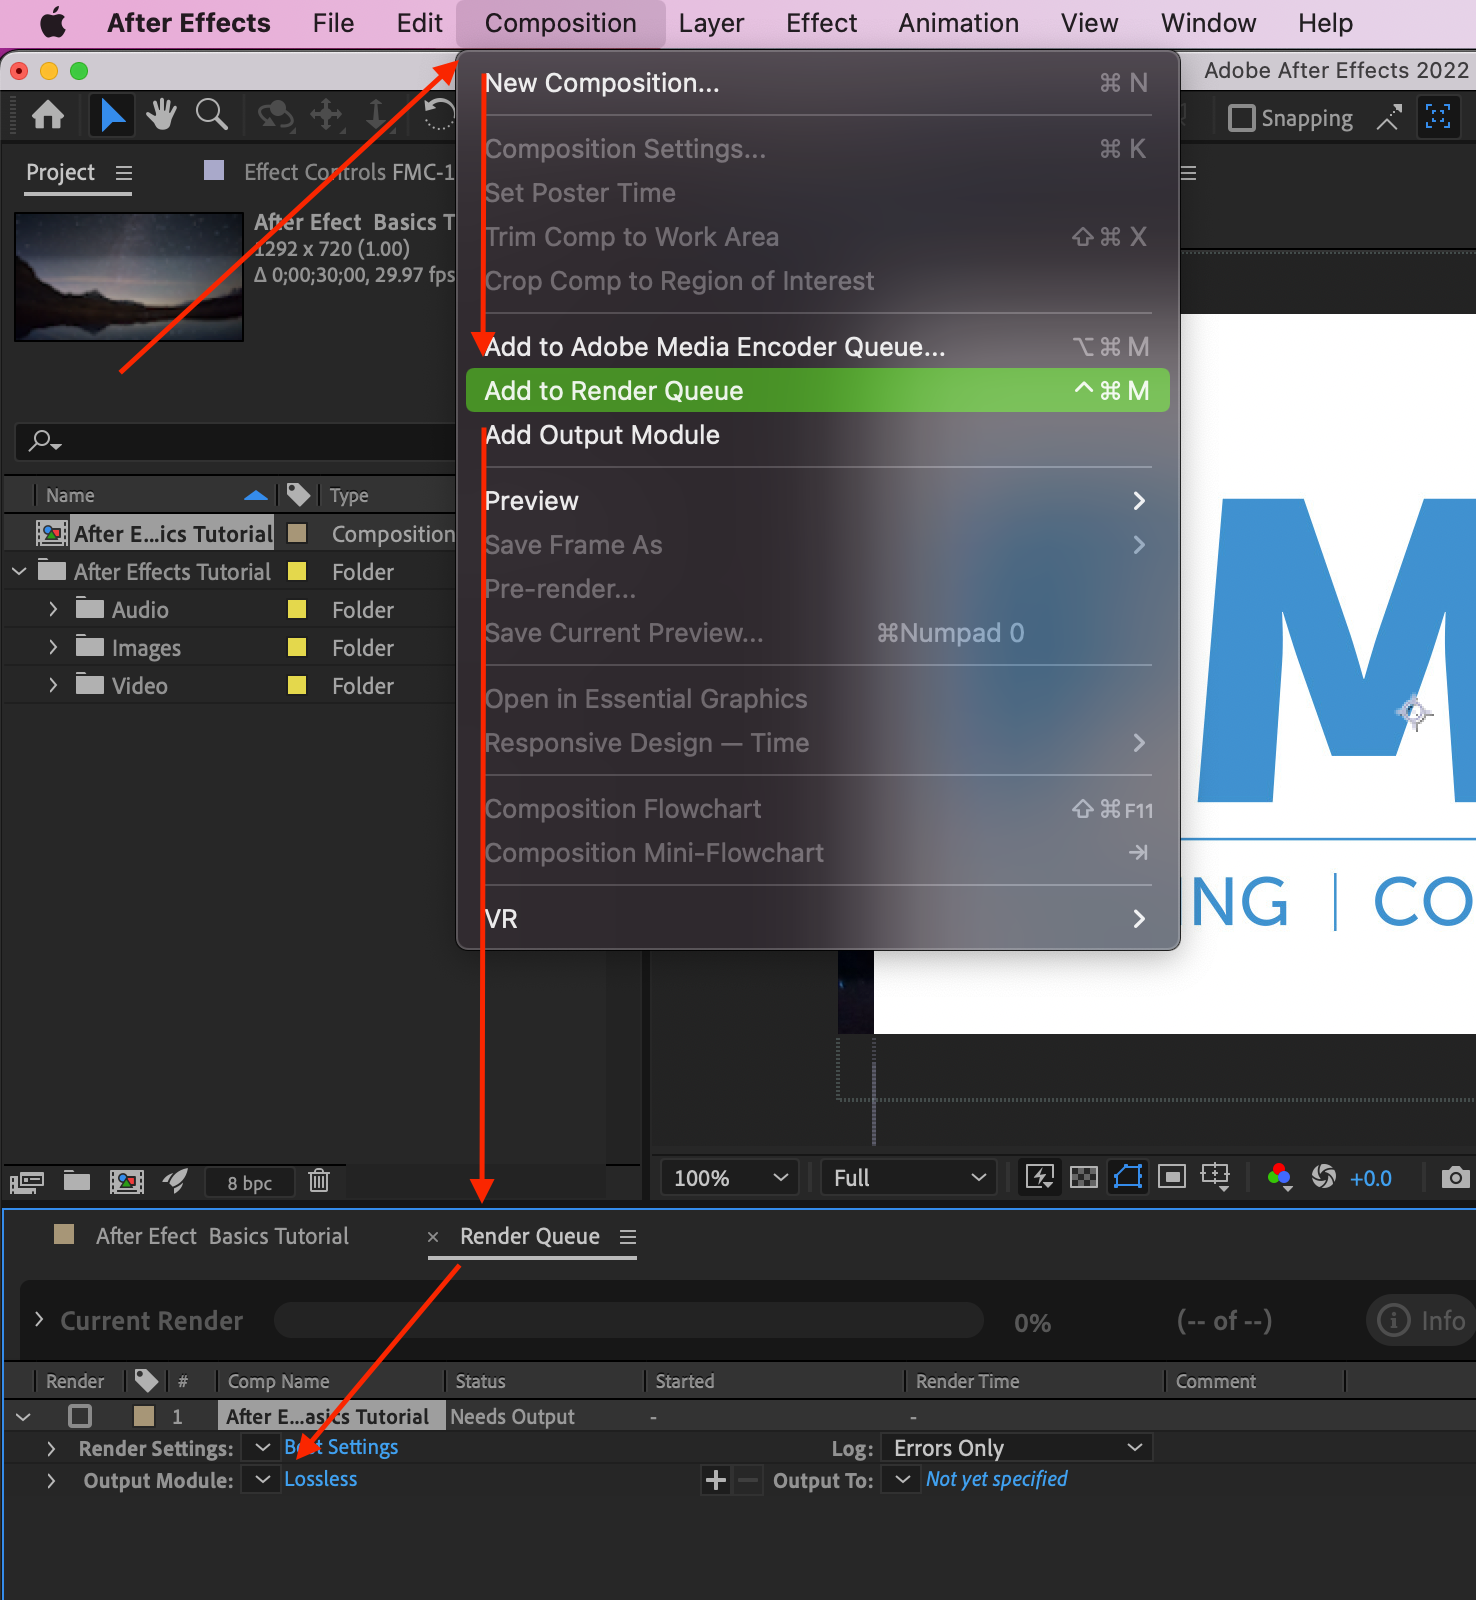The height and width of the screenshot is (1600, 1476).
Task: Choose Add to Adobe Media Encoder Queue
Action: (x=817, y=347)
